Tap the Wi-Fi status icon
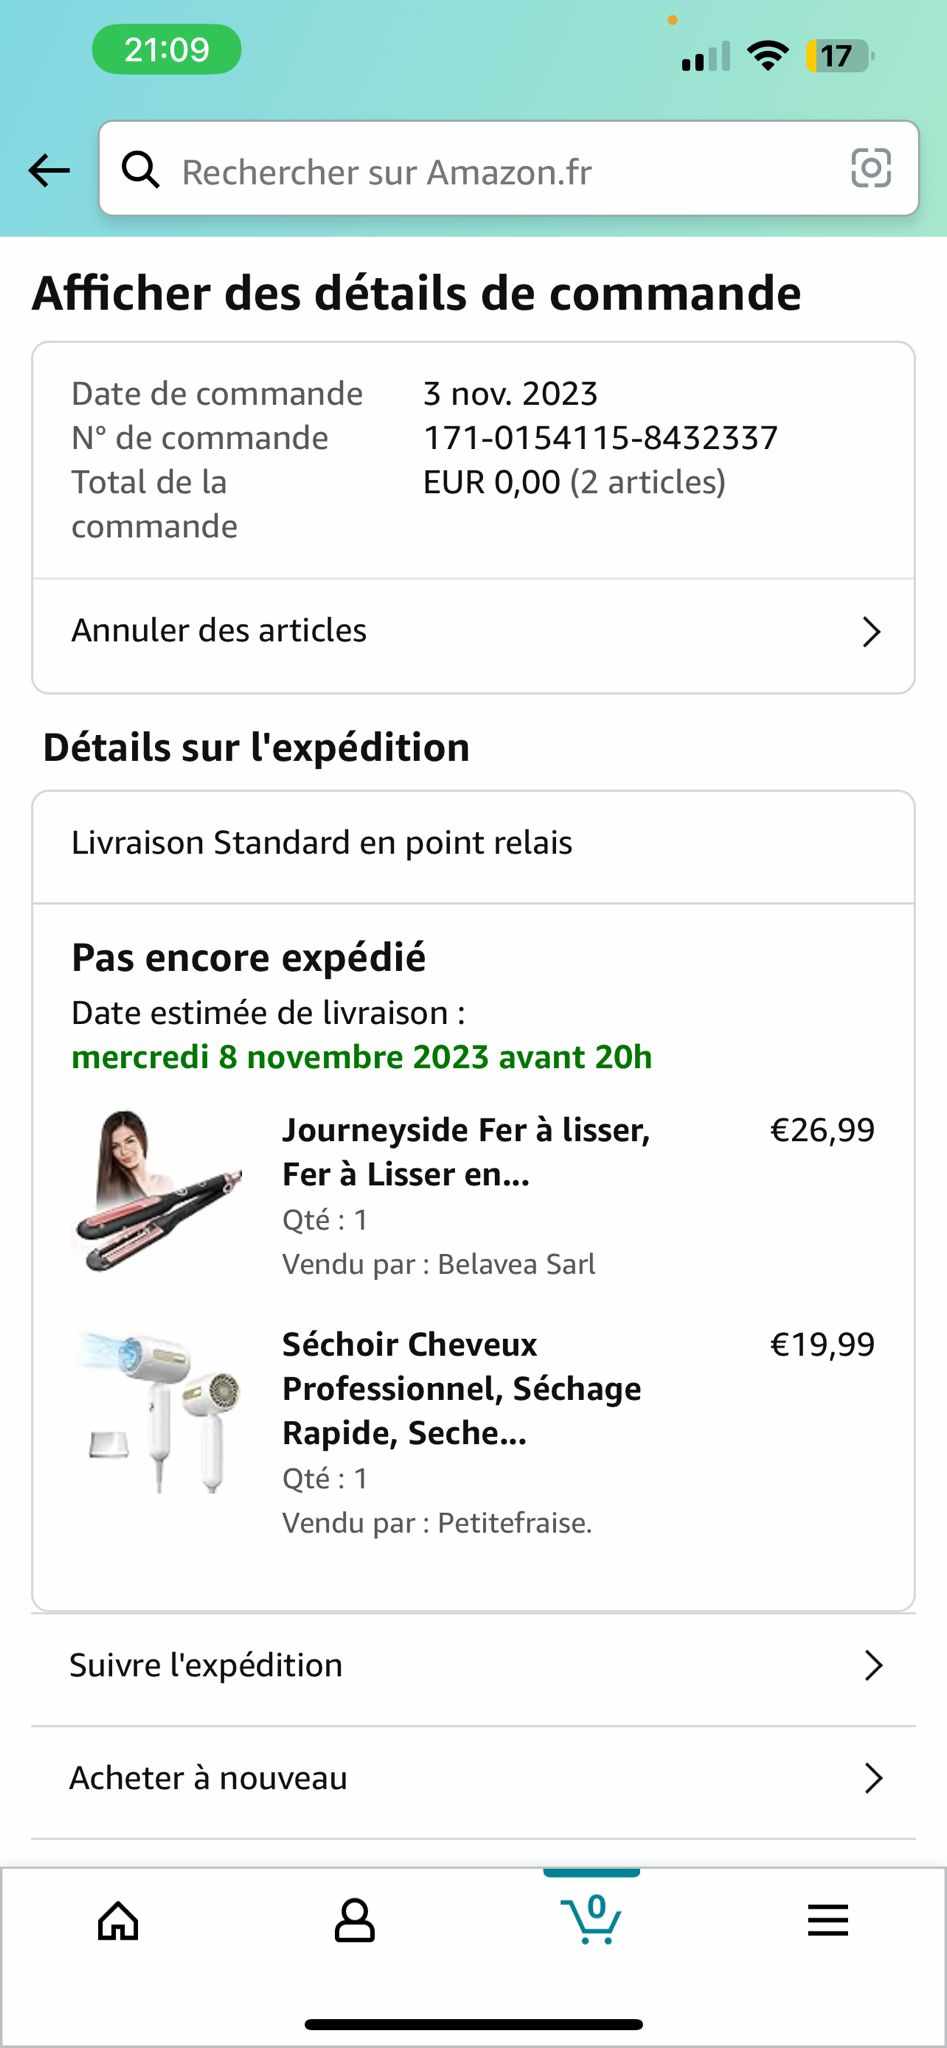947x2048 pixels. (767, 56)
